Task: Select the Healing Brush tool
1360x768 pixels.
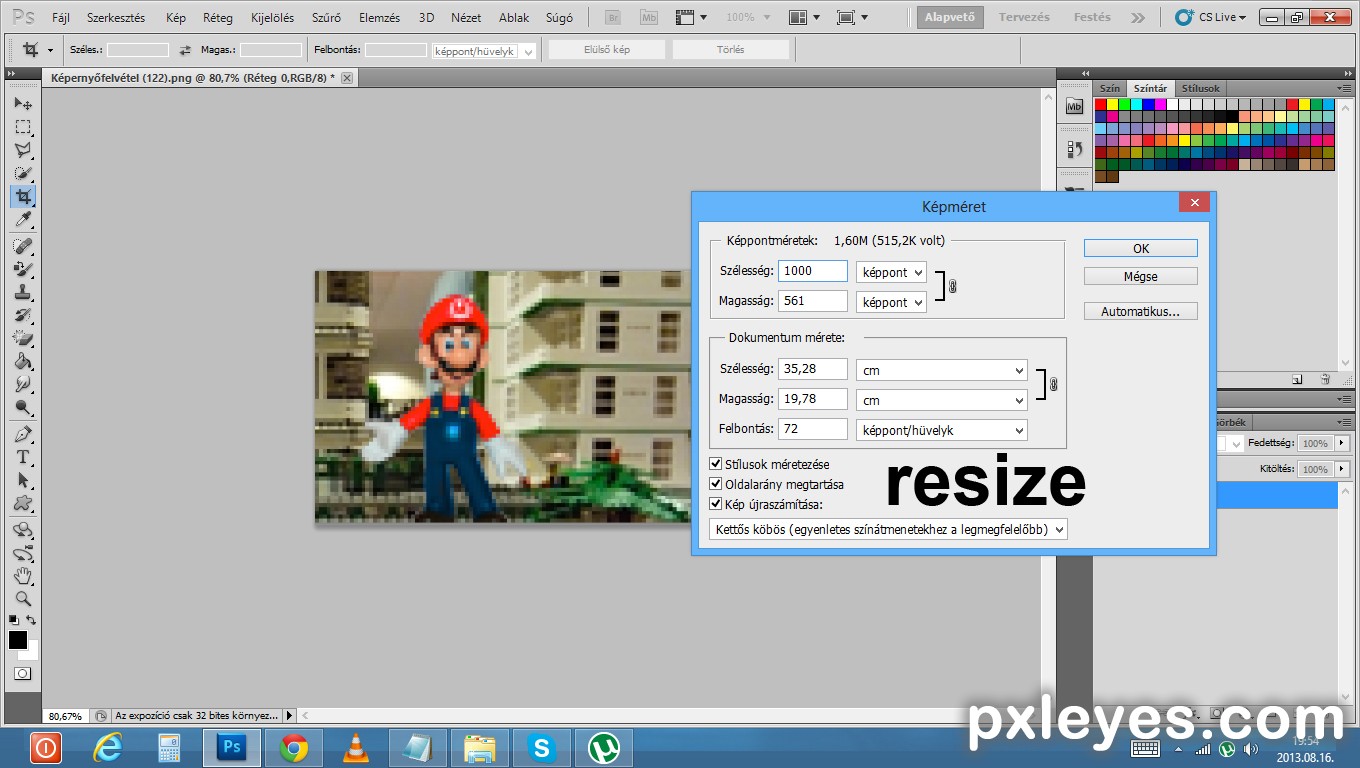Action: click(23, 246)
